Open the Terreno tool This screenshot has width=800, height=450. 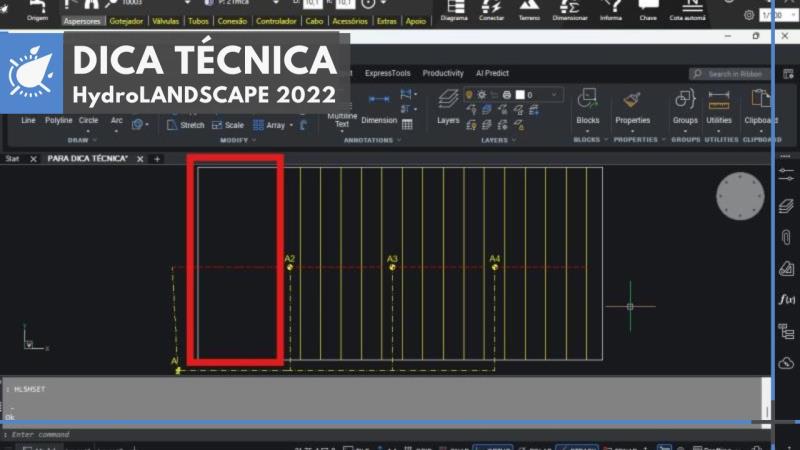pos(529,10)
